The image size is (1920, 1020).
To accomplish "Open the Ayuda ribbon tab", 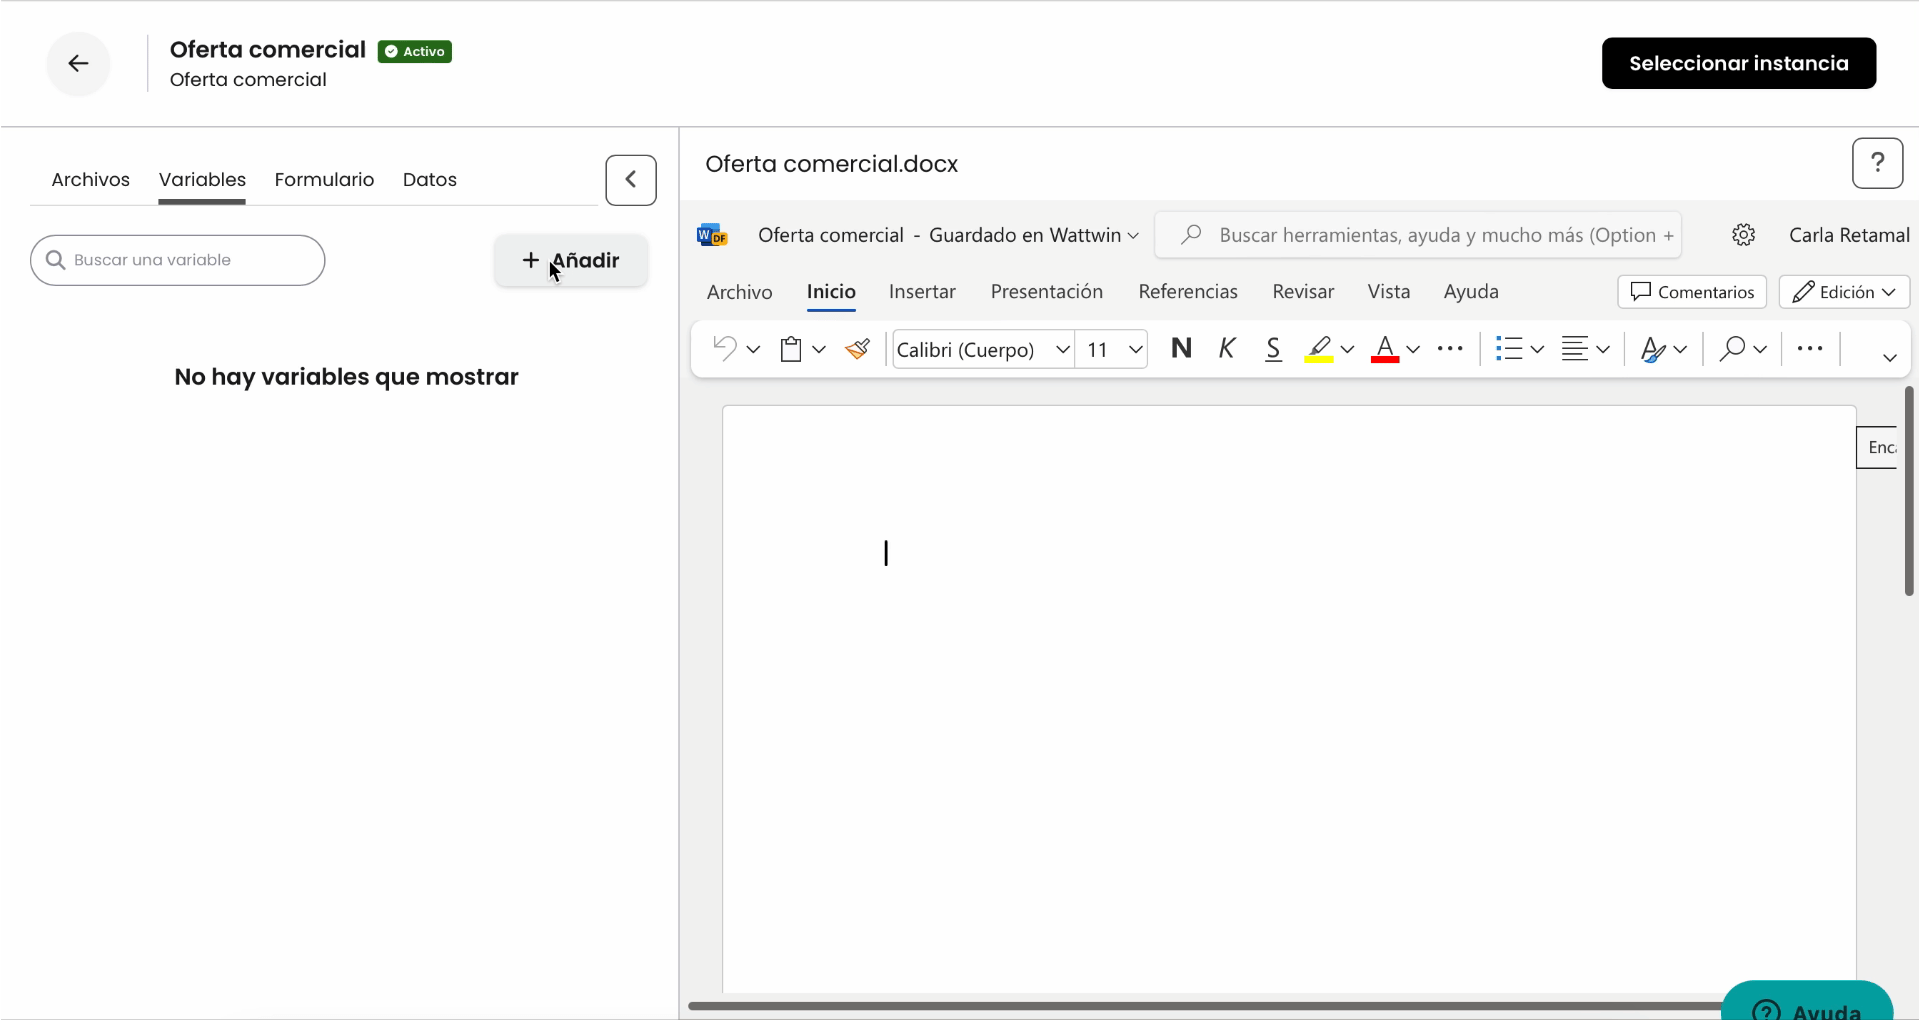I will 1471,292.
